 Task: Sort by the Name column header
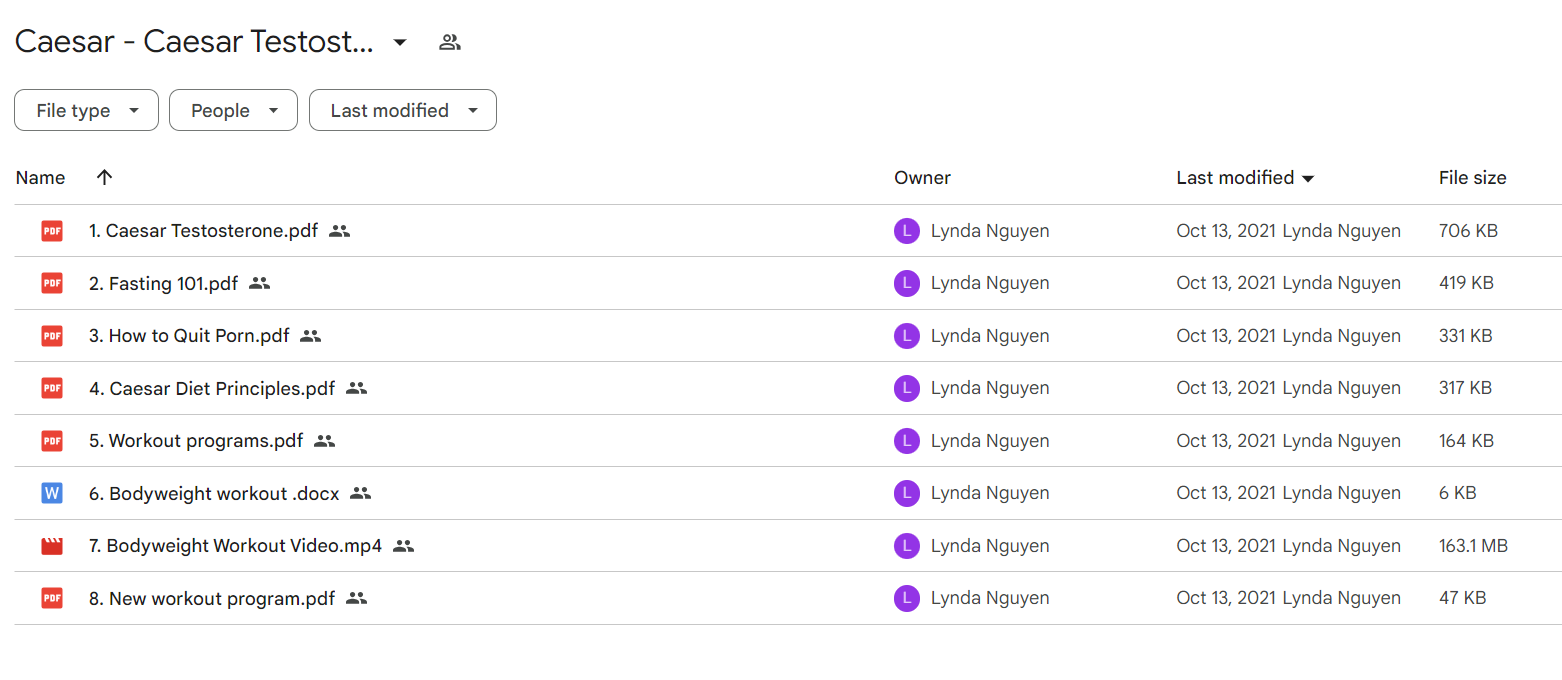40,177
